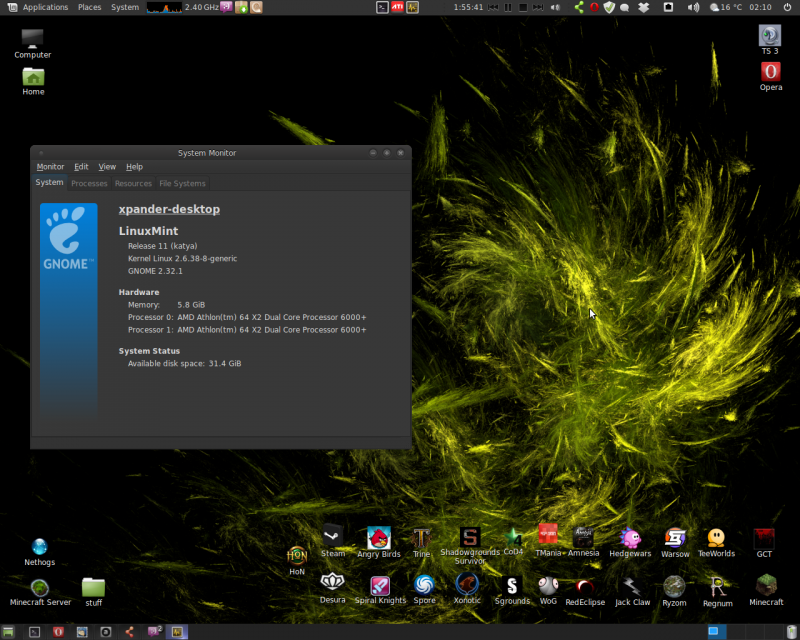Open the Dropbox tray icon
Image resolution: width=800 pixels, height=640 pixels.
click(x=644, y=7)
